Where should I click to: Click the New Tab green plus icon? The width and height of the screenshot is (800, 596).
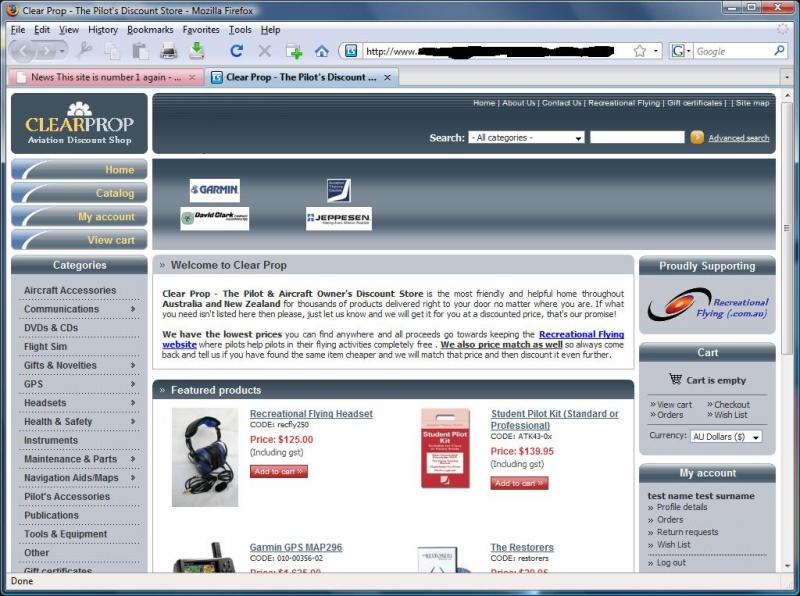(294, 51)
